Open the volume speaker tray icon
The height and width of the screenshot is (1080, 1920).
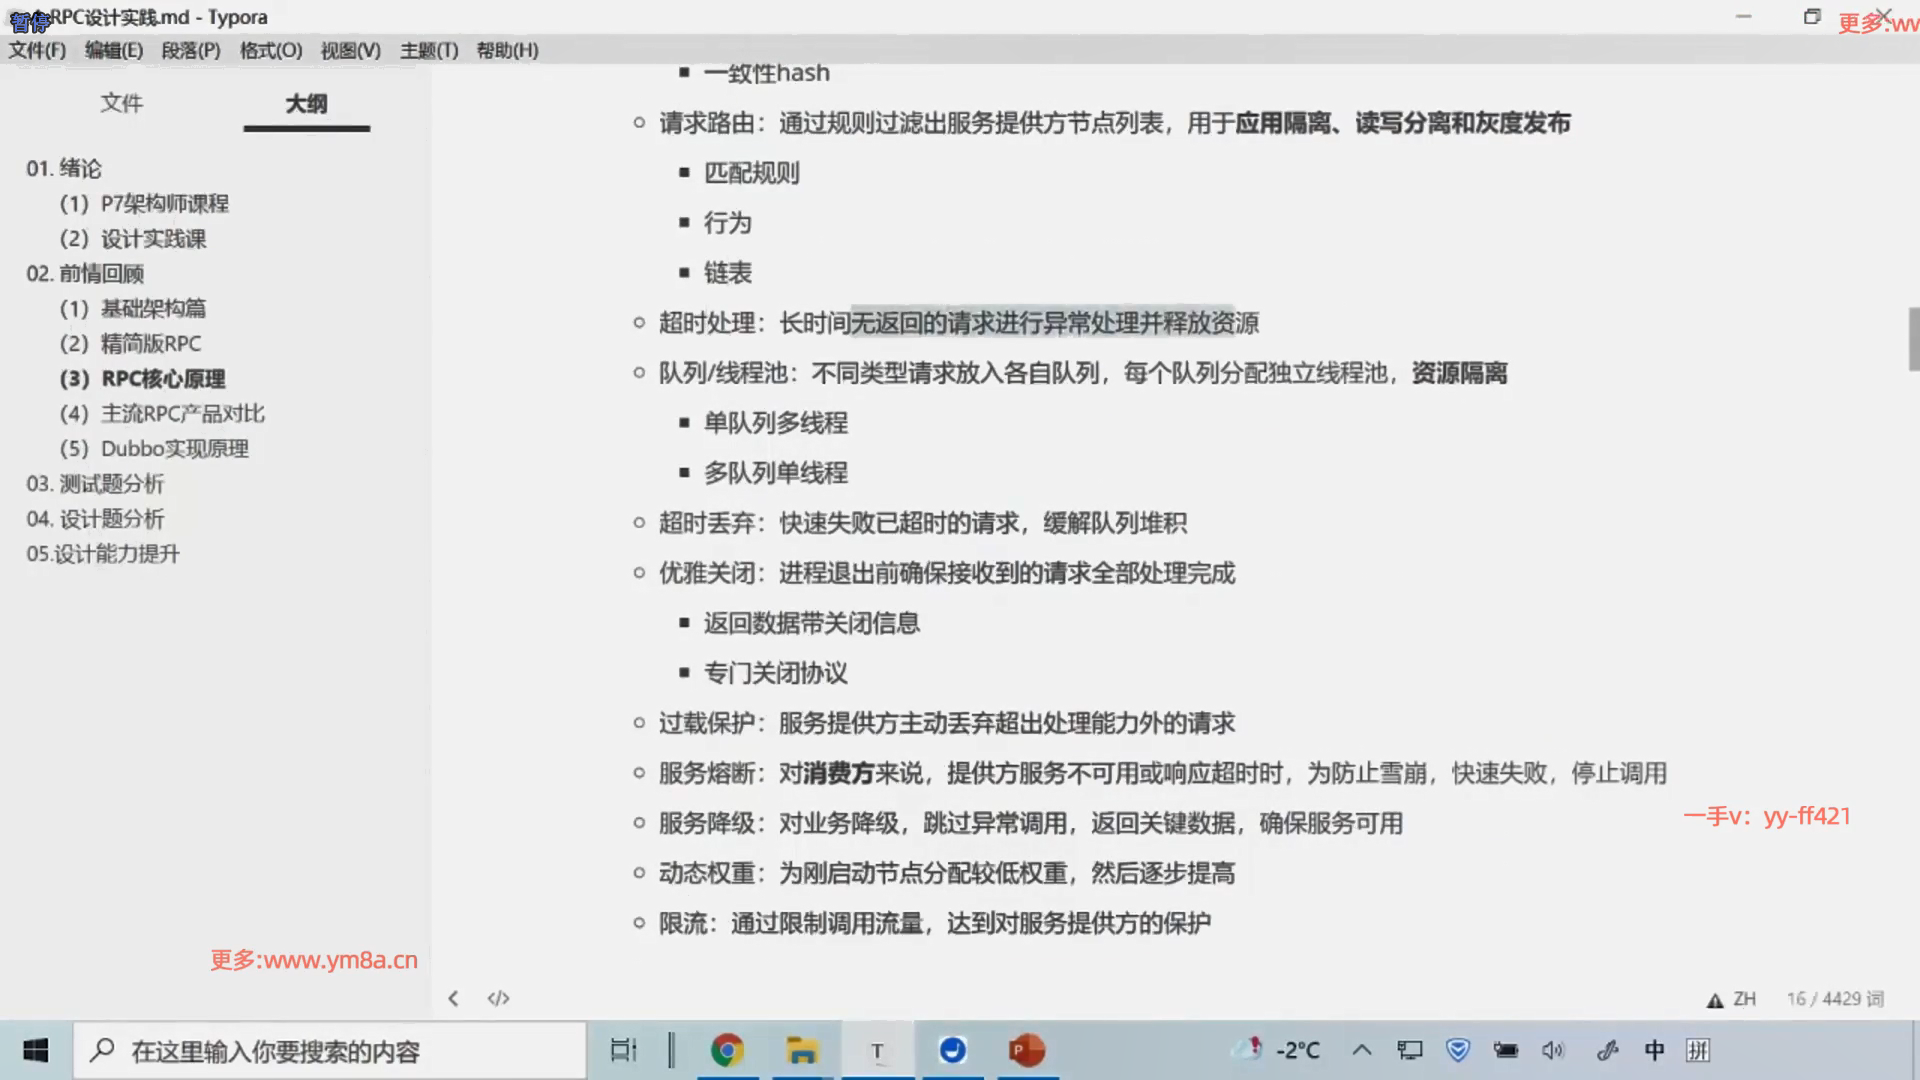[1553, 1050]
